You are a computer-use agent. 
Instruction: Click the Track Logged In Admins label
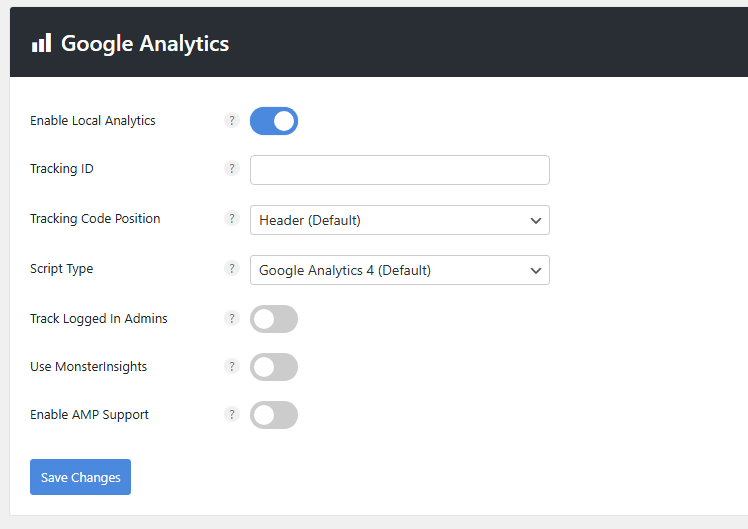click(x=99, y=319)
